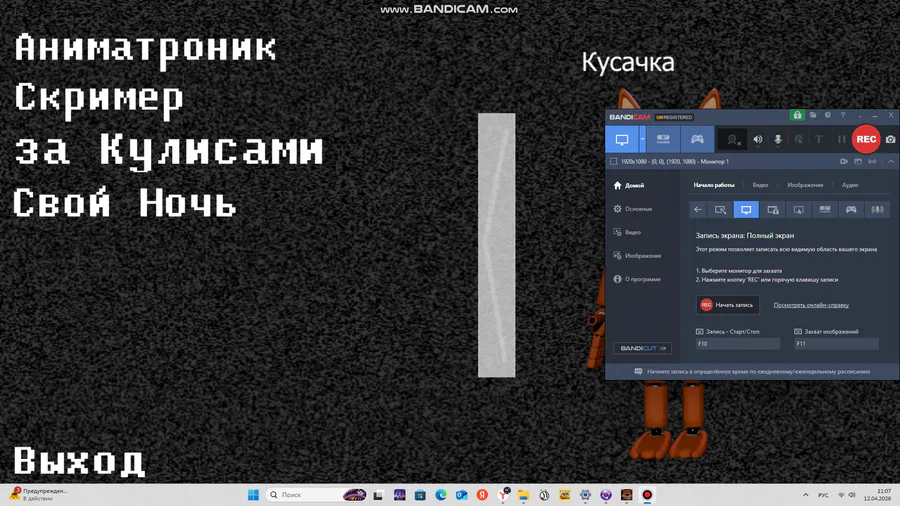Screen dimensions: 900x506
Task: Select Скример in game menu
Action: point(99,99)
